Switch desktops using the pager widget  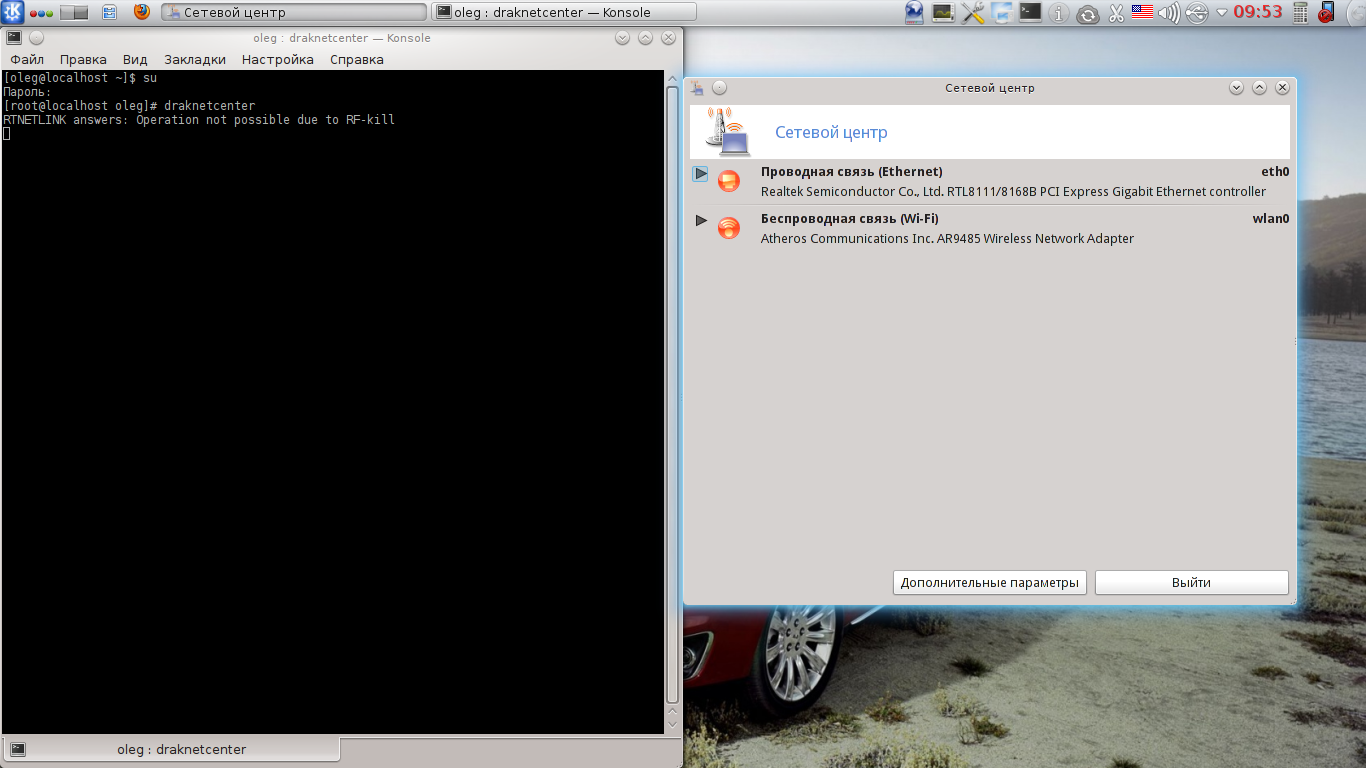[74, 13]
